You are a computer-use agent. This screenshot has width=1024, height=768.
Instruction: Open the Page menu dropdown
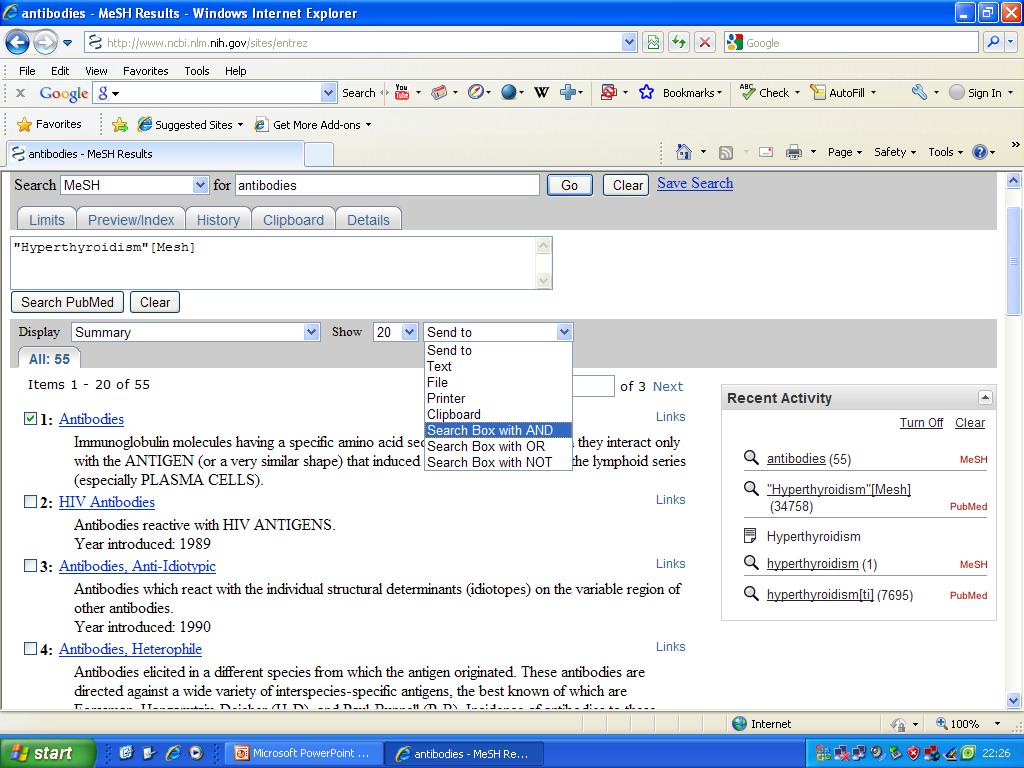844,152
